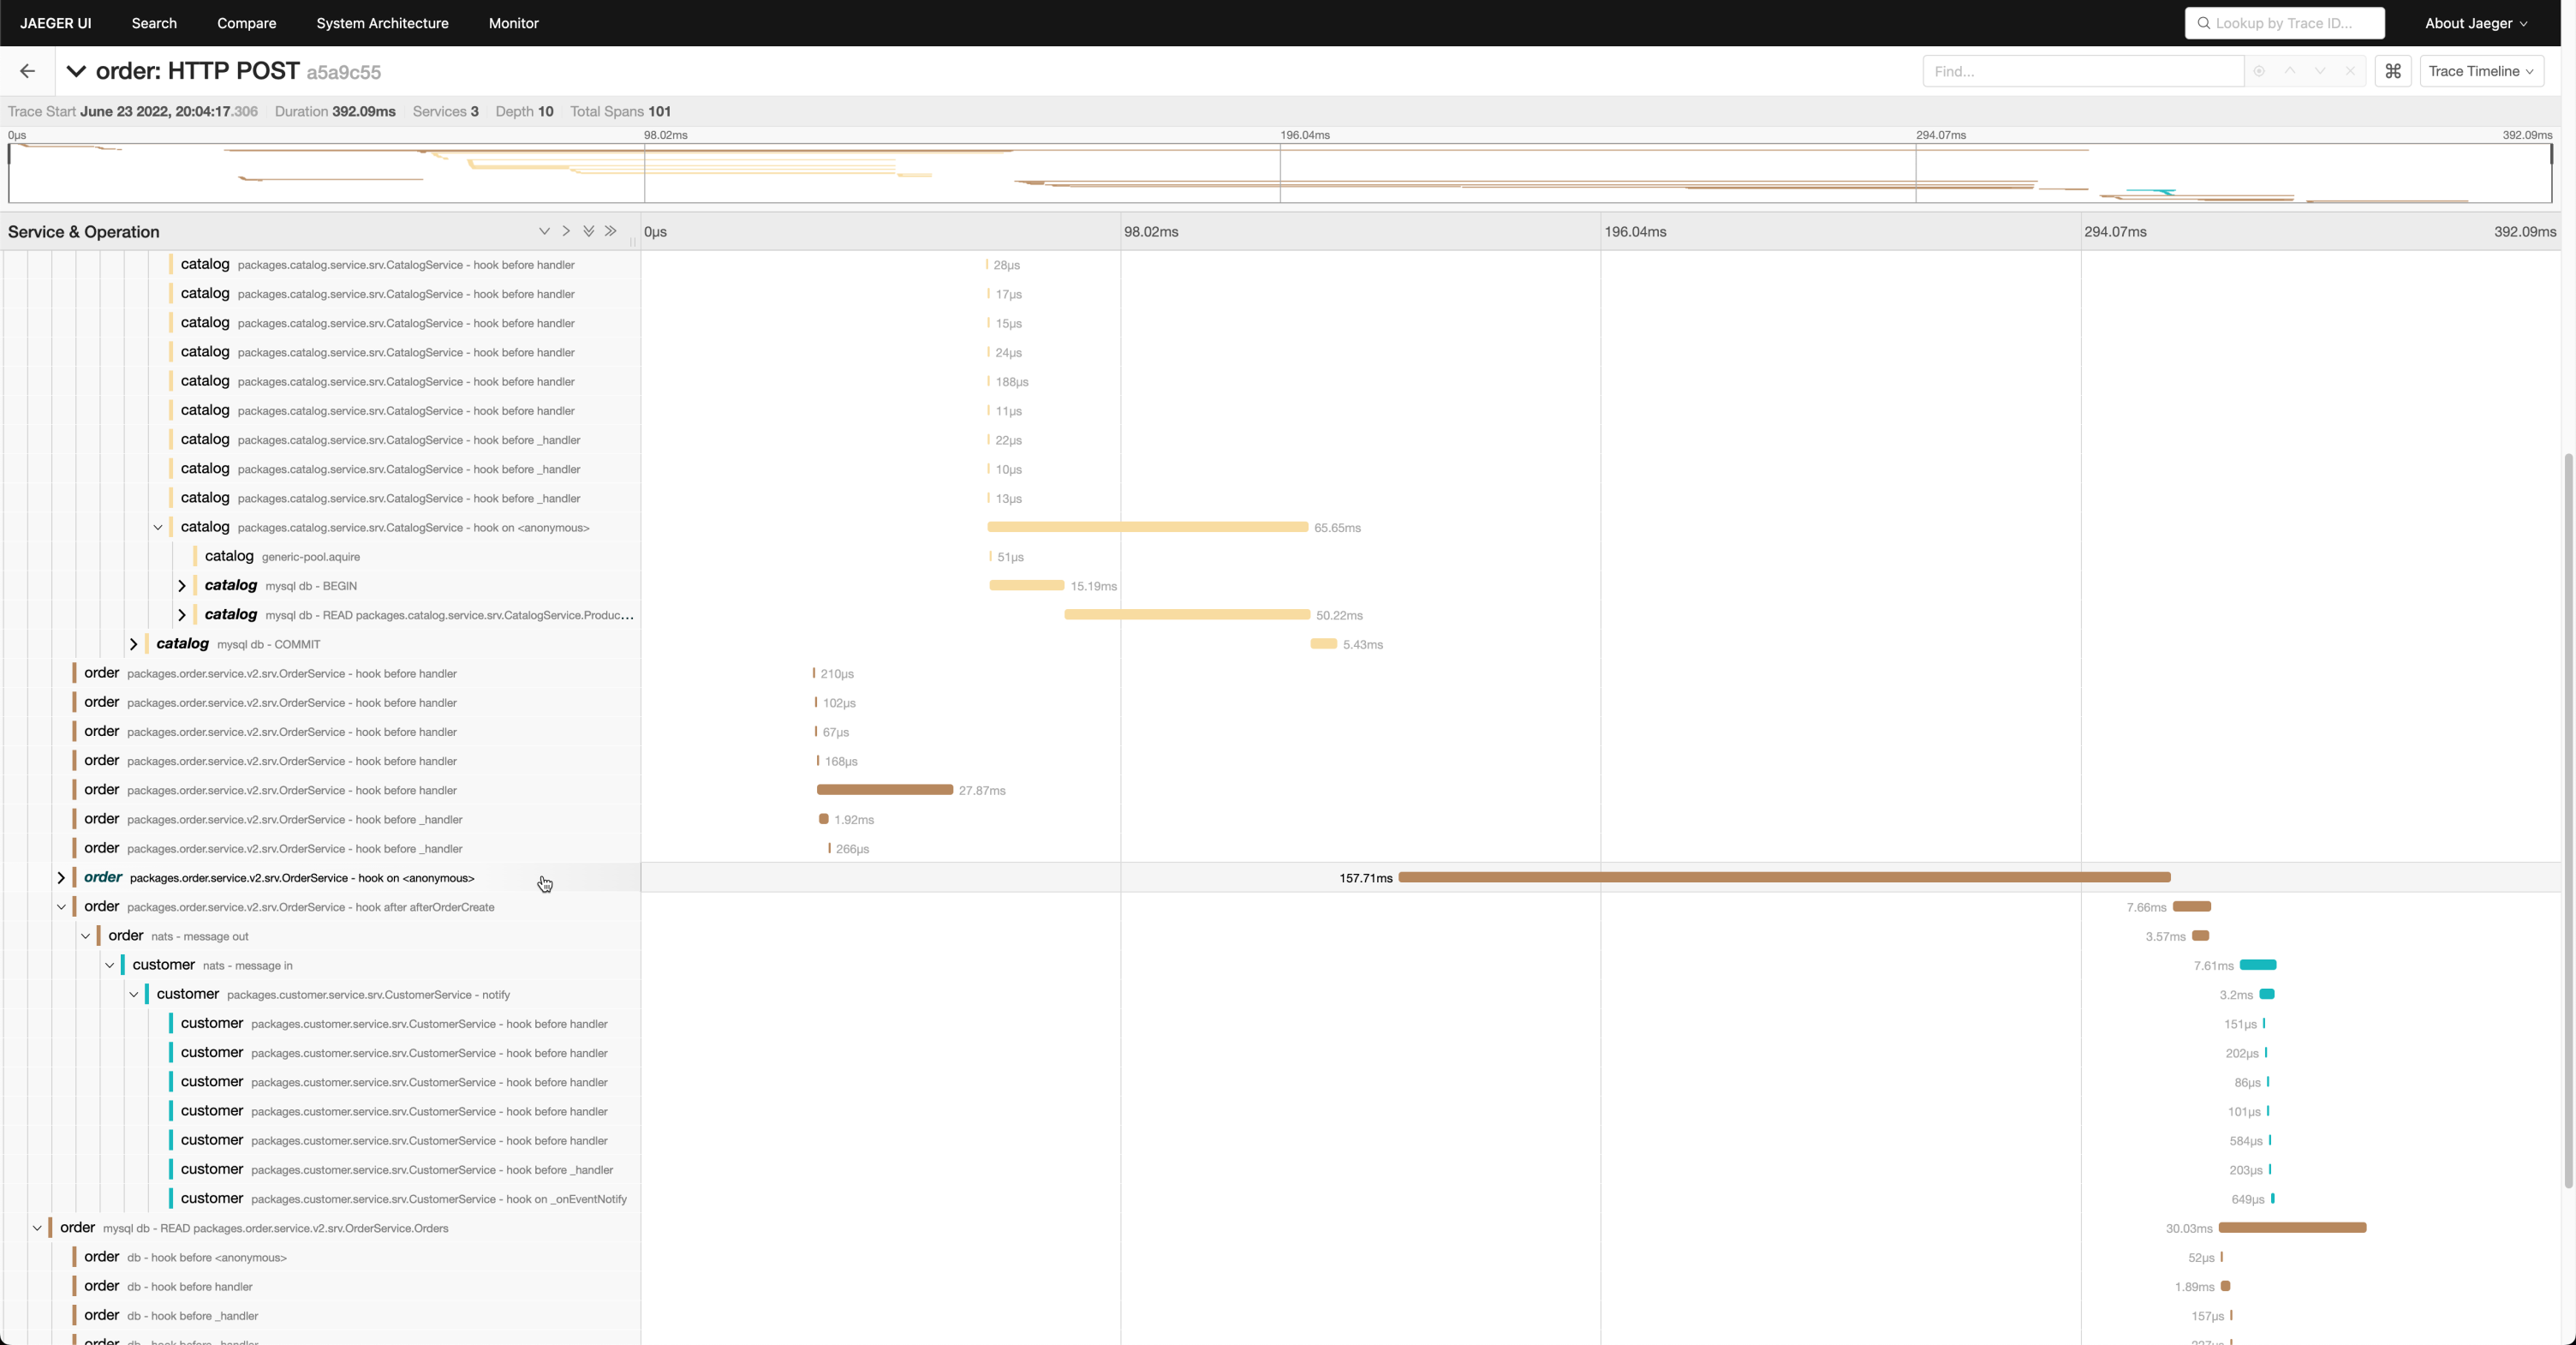Collapse order mysql db - READ Orders span
This screenshot has width=2576, height=1345.
pos(37,1228)
